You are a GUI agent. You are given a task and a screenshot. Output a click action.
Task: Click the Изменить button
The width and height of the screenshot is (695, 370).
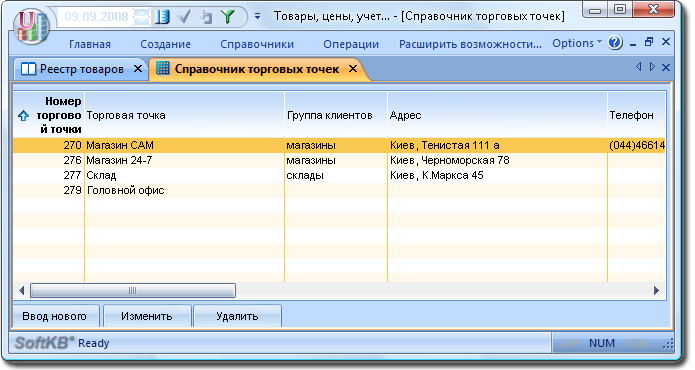[147, 316]
